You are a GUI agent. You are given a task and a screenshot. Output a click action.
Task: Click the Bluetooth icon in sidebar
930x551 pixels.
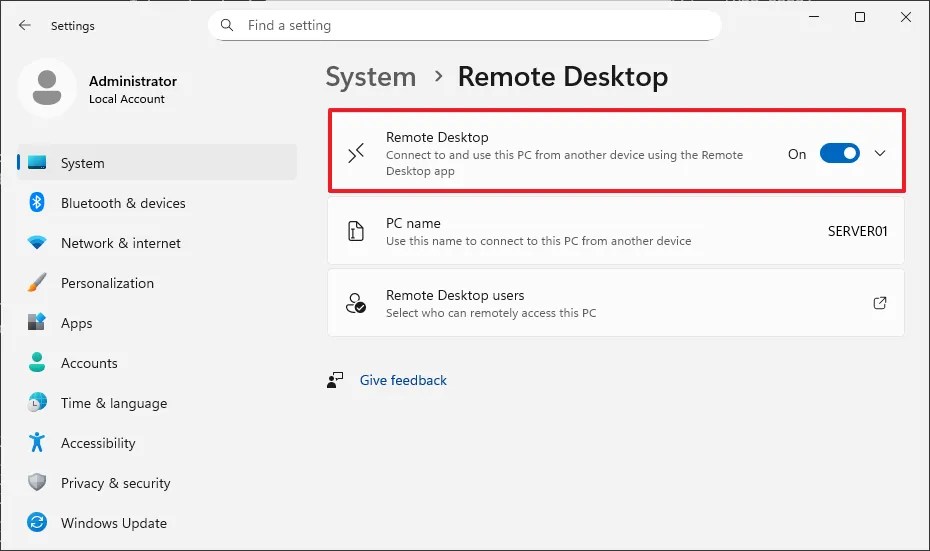click(x=37, y=202)
